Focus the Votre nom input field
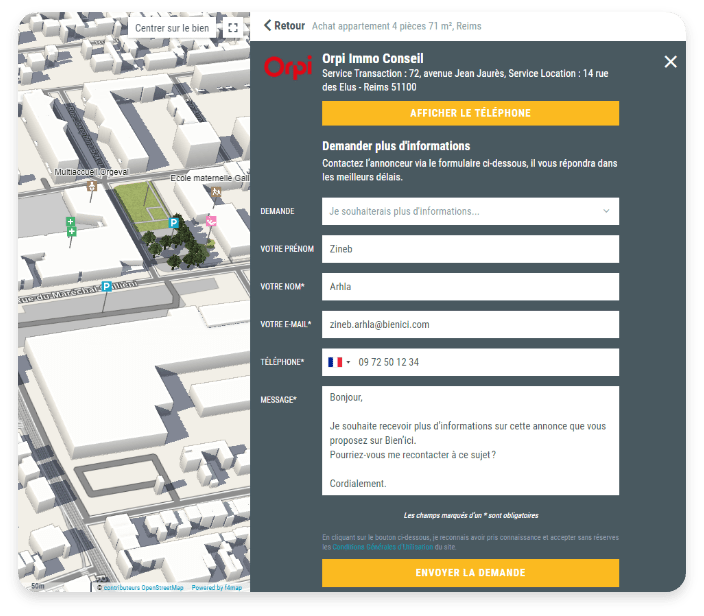This screenshot has width=704, height=616. click(x=470, y=287)
